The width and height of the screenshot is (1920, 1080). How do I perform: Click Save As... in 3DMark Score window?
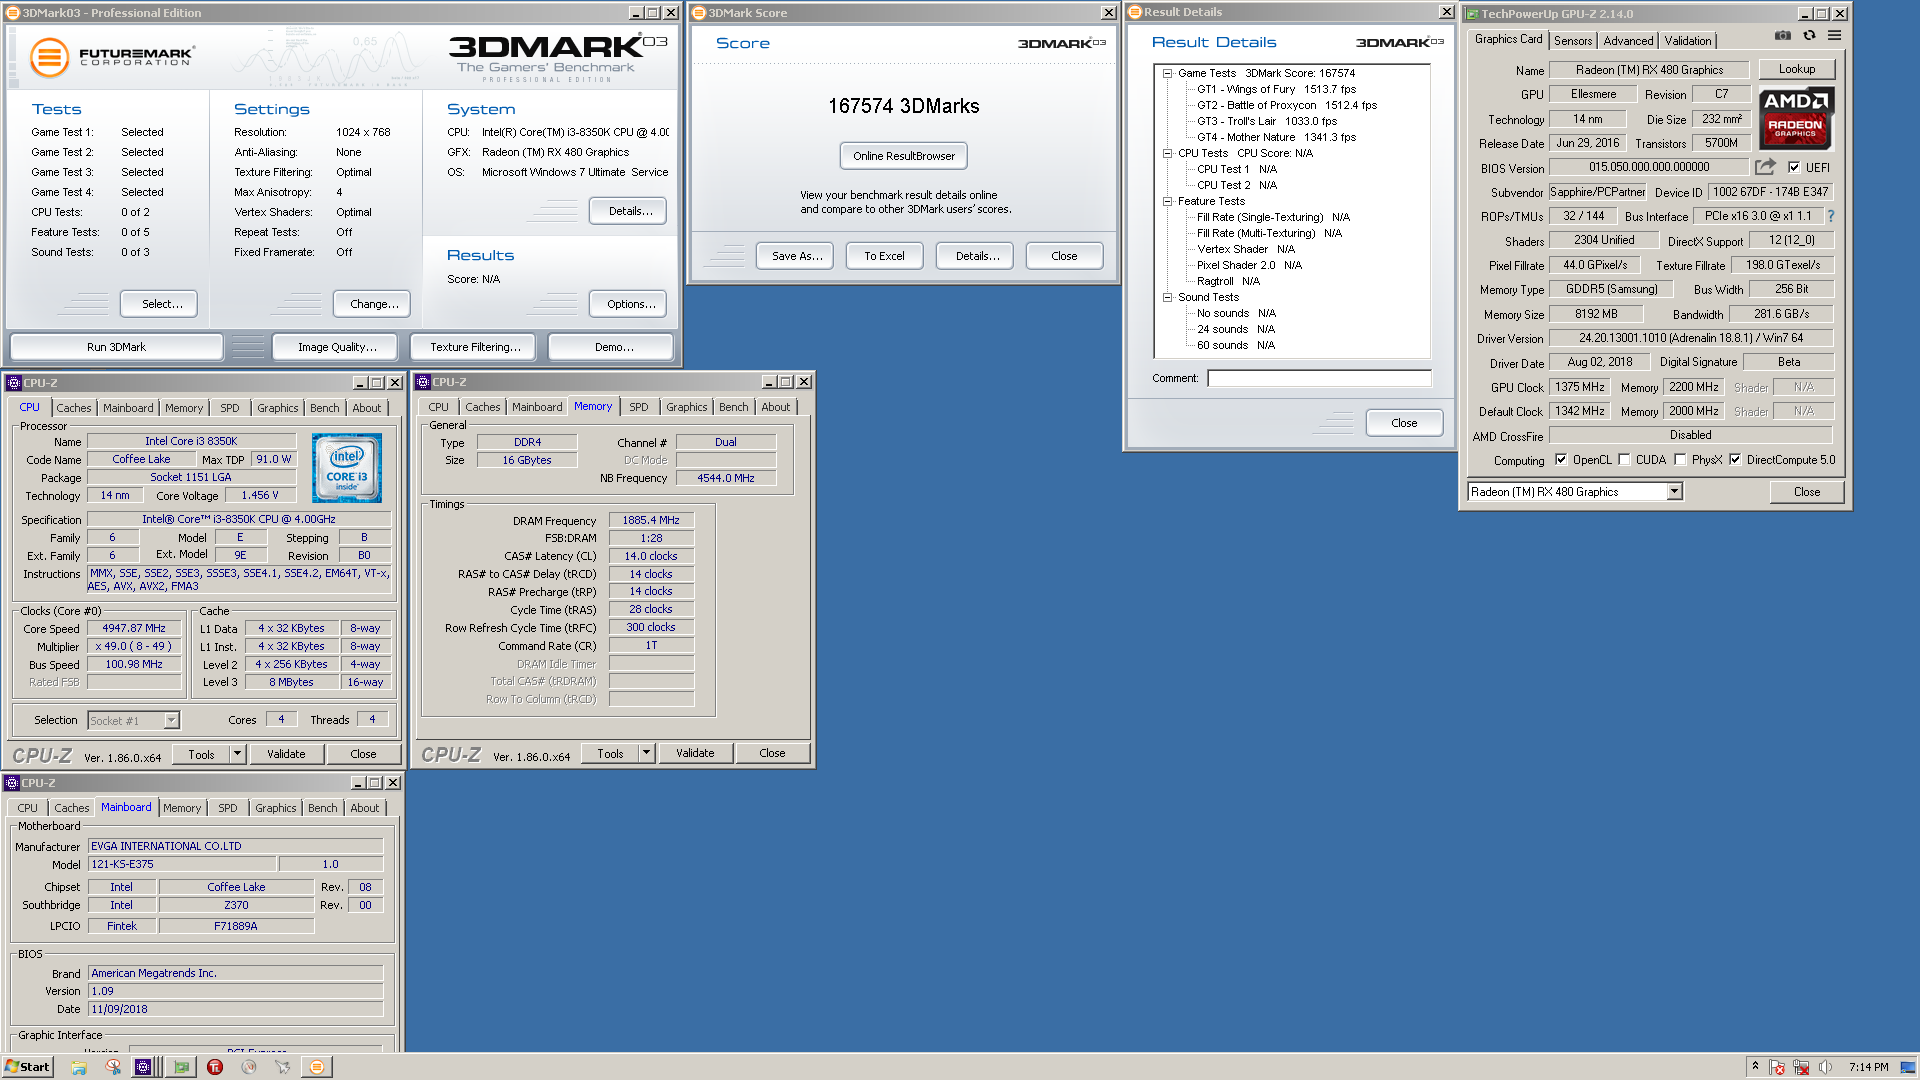click(797, 256)
